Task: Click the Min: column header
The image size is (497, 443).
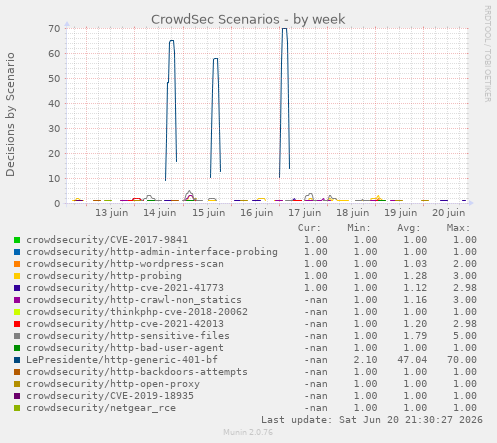Action: [x=359, y=228]
